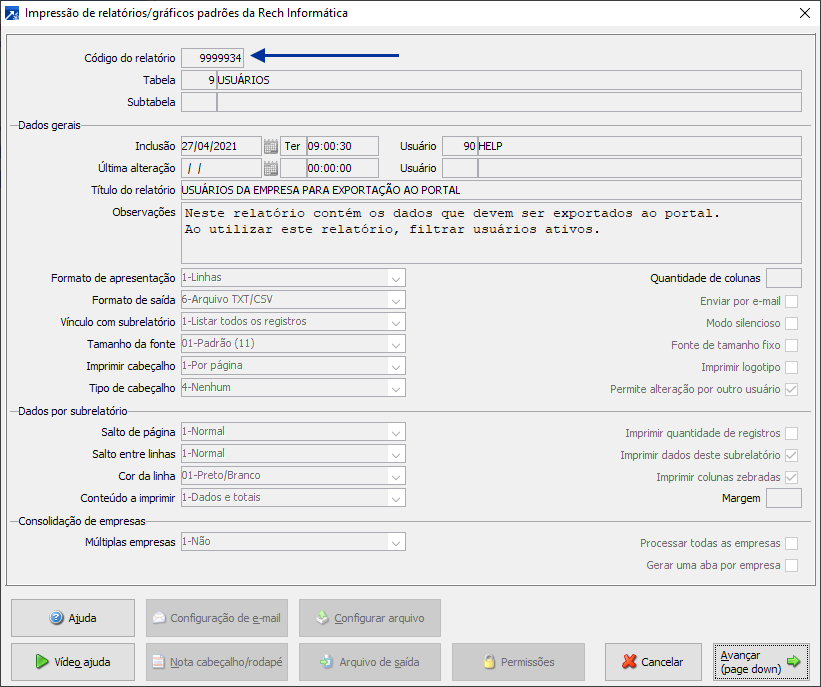The image size is (821, 687).
Task: Click the Configurar arquivo button
Action: tap(369, 618)
